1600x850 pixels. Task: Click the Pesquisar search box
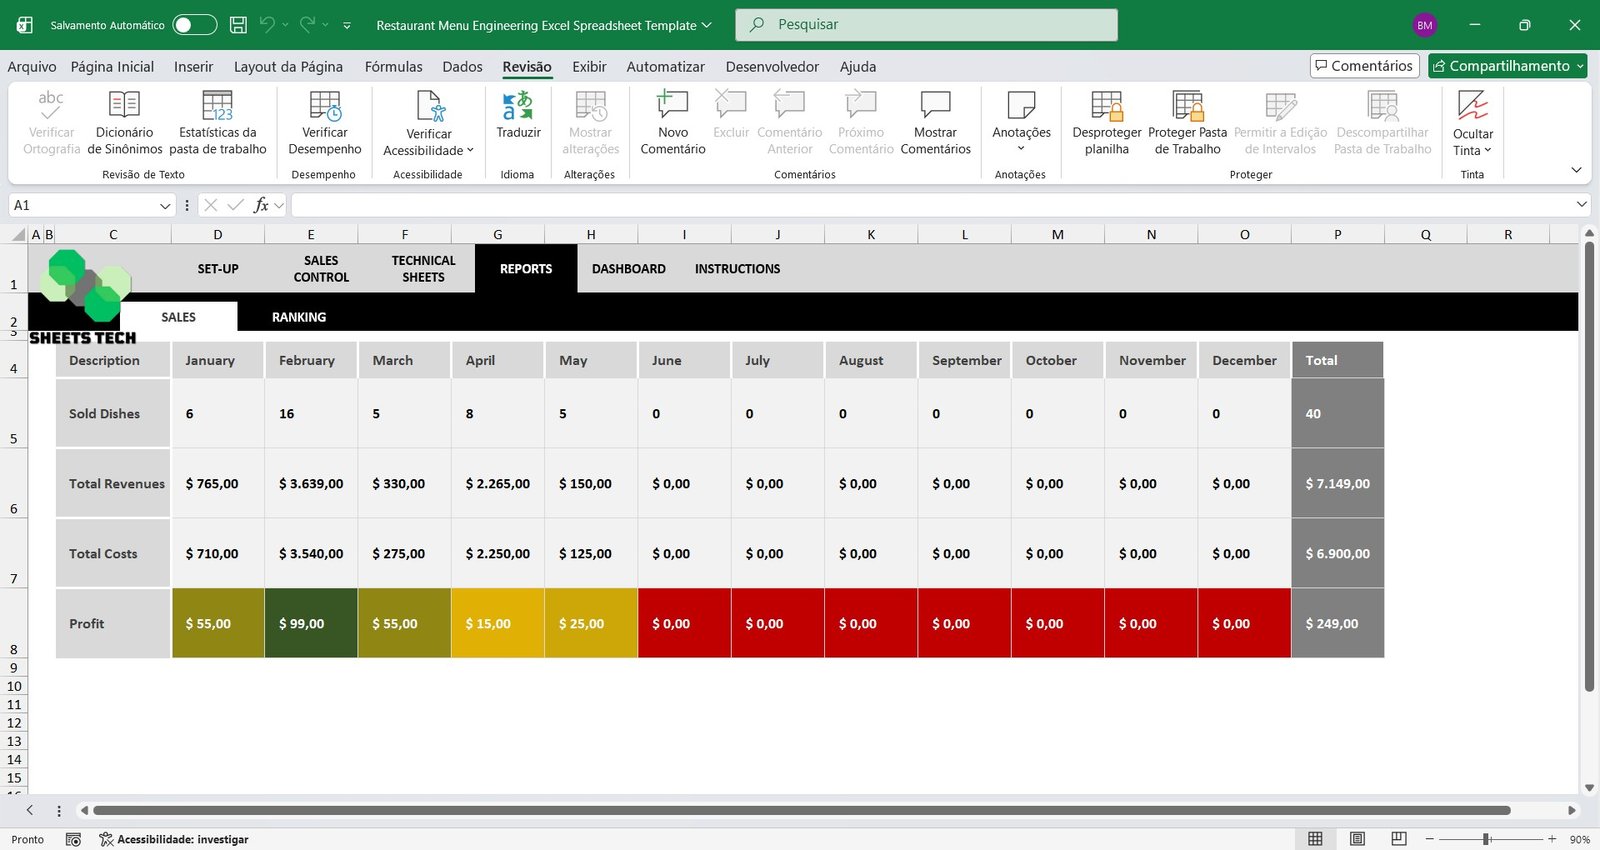coord(926,25)
